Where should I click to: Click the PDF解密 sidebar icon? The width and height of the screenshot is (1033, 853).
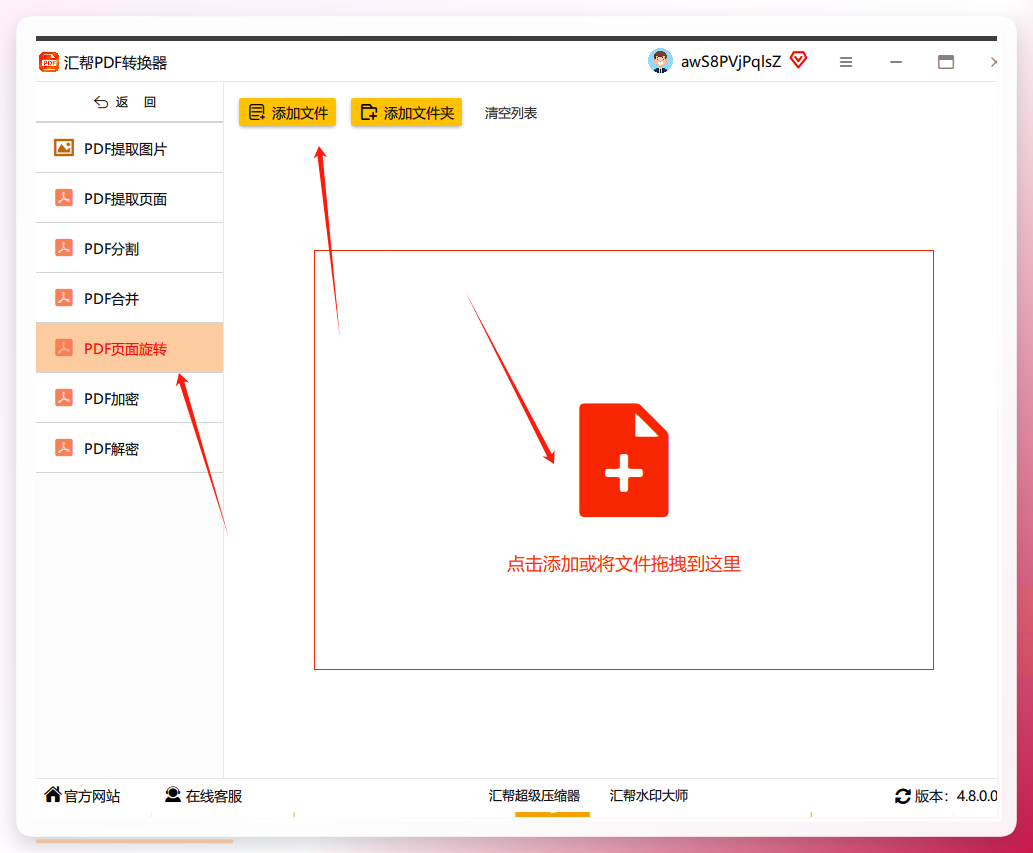64,448
